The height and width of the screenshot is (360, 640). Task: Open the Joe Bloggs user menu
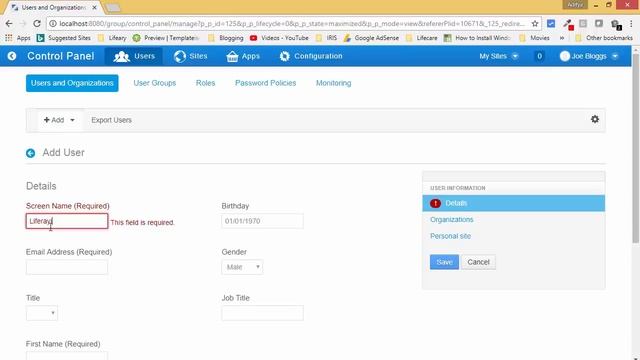tap(589, 56)
